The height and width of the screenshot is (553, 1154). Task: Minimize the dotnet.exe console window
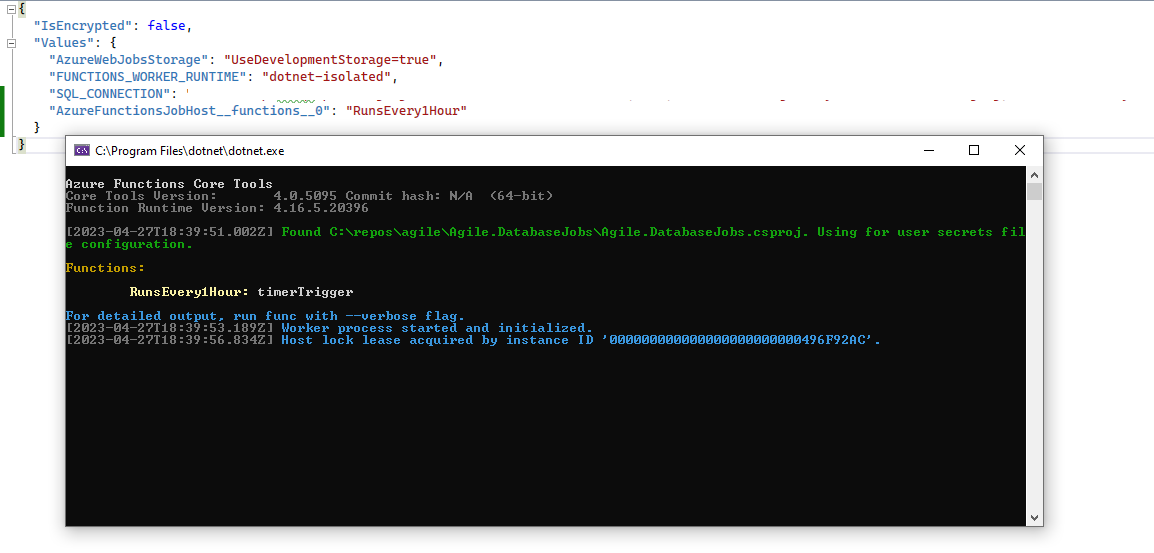pos(929,150)
